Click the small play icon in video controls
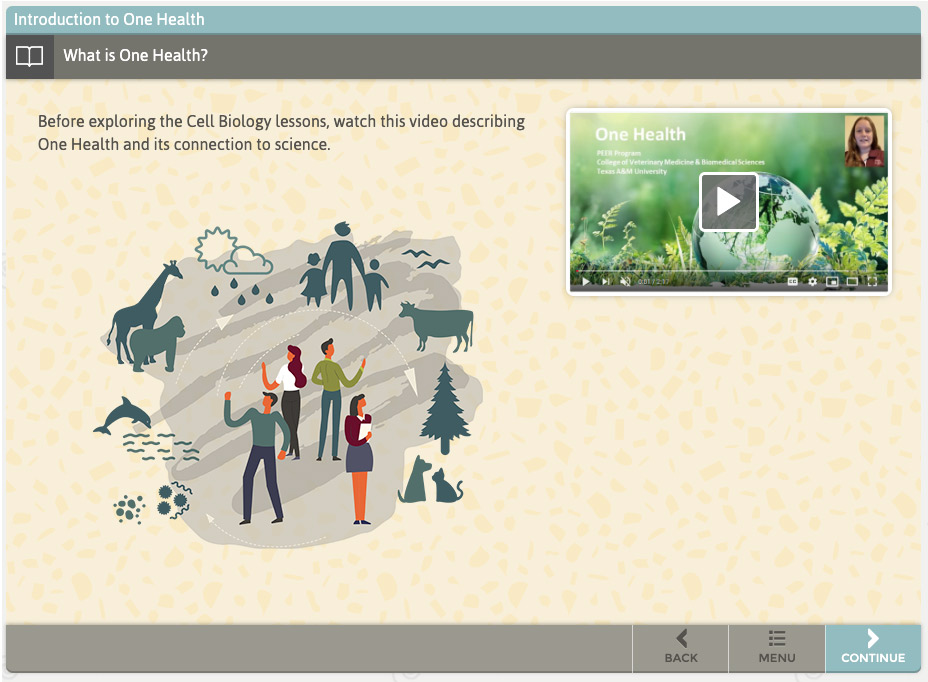 coord(585,281)
